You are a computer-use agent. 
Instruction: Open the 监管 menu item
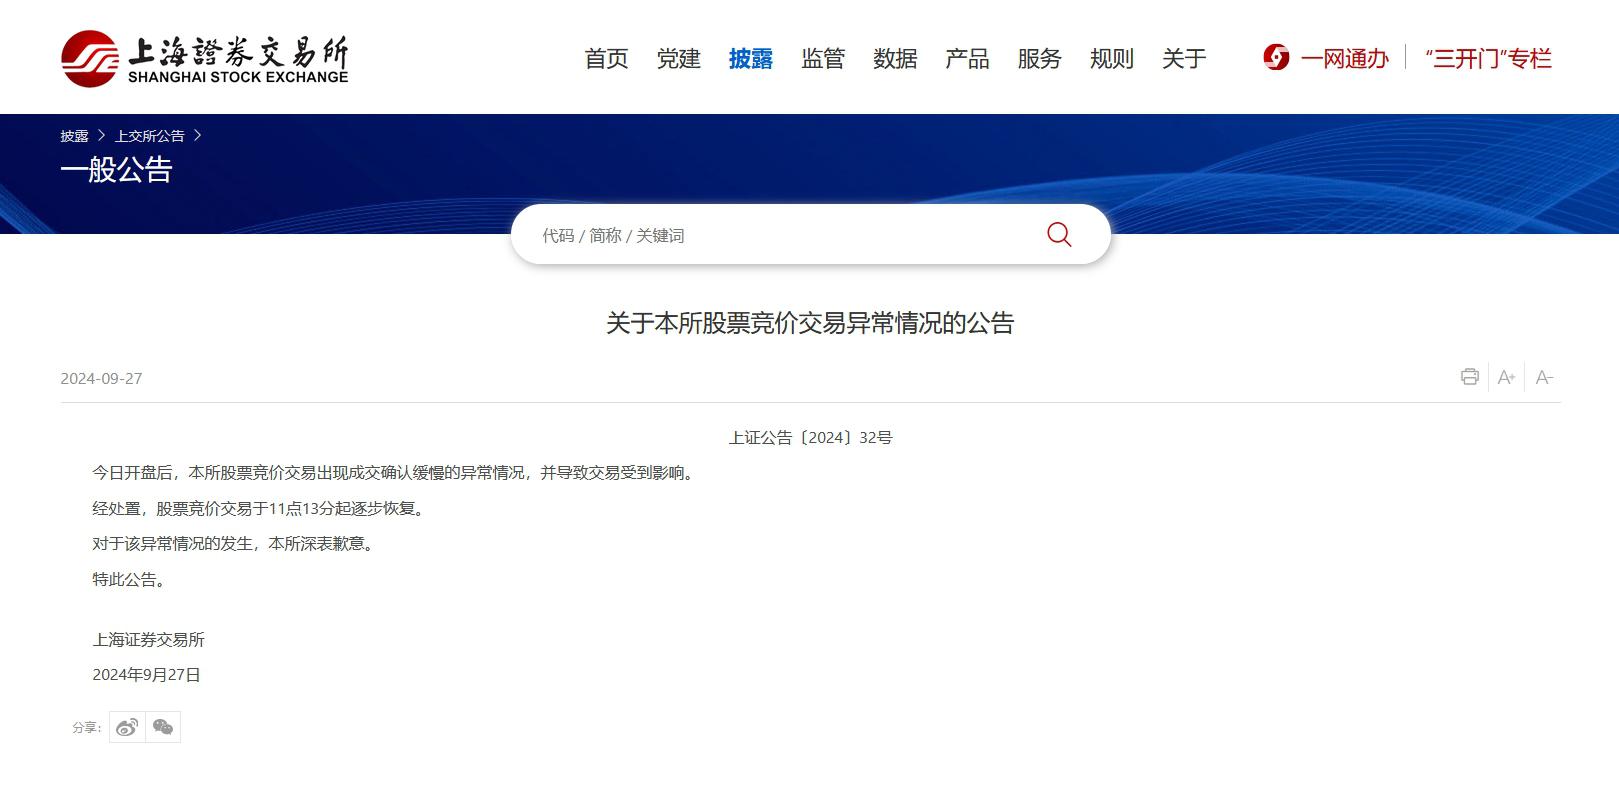(823, 59)
